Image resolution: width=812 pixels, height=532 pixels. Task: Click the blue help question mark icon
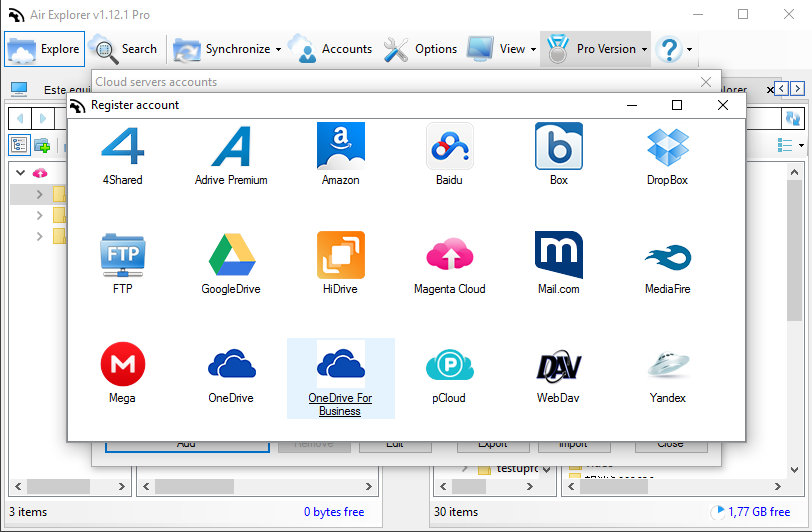669,49
